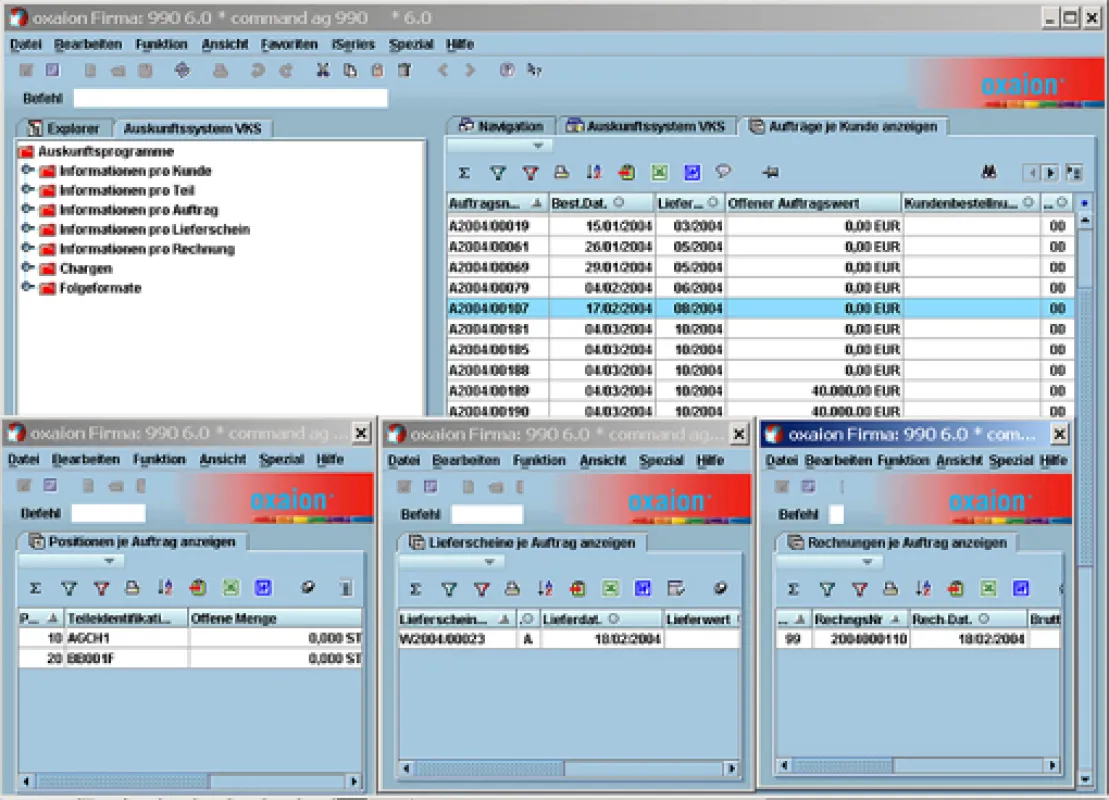Click the sort icon in the Rechnungen je Auftrag window
The width and height of the screenshot is (1109, 800).
pos(923,589)
